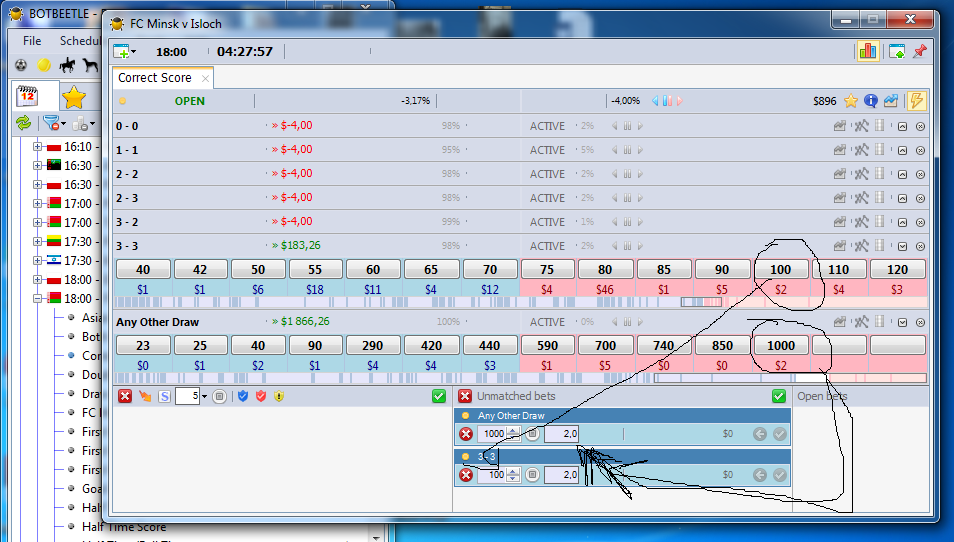Toggle the lightning bolt quick-bet icon
954x542 pixels.
pyautogui.click(x=916, y=100)
